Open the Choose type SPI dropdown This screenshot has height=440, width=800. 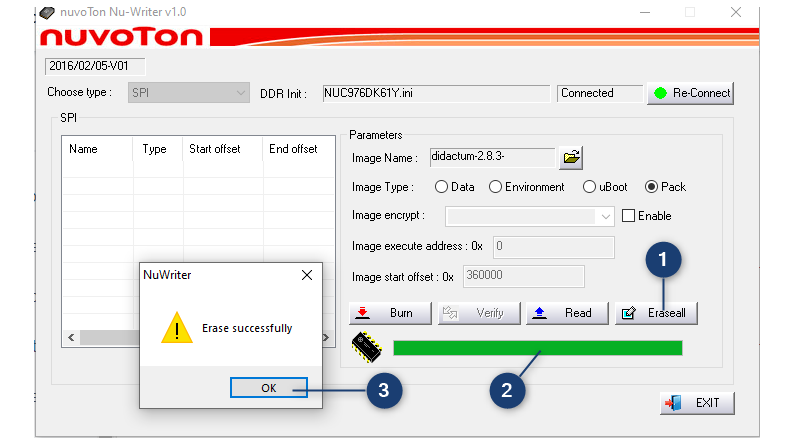[x=189, y=93]
